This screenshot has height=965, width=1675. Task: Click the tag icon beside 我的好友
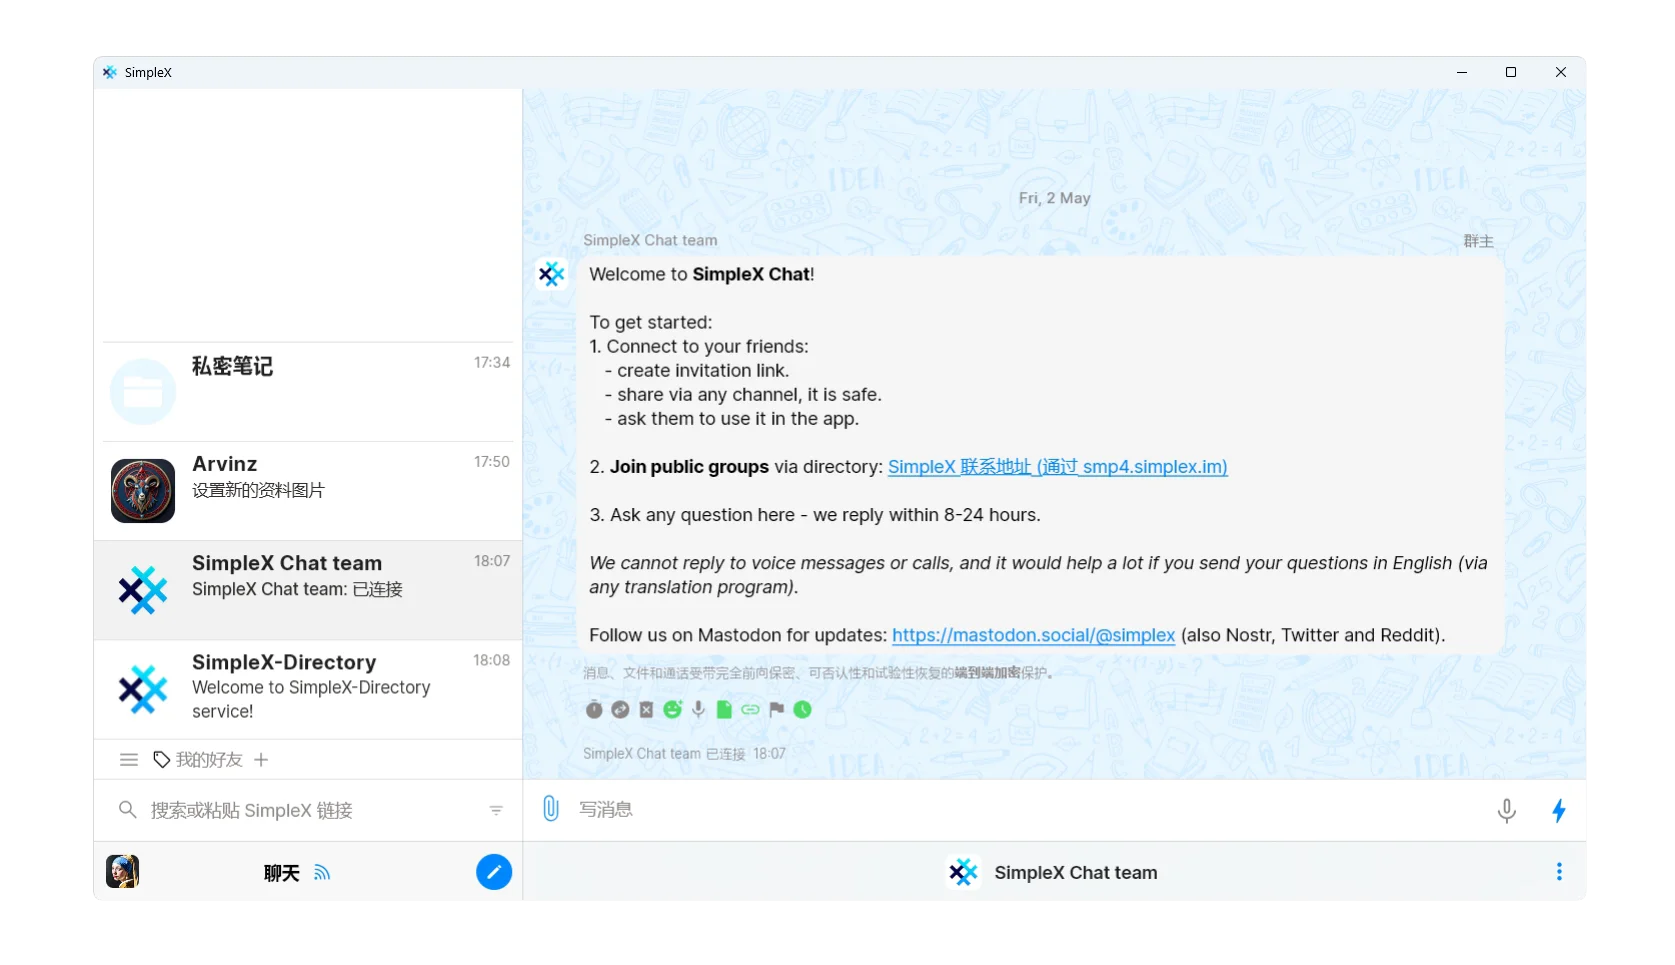pos(161,760)
